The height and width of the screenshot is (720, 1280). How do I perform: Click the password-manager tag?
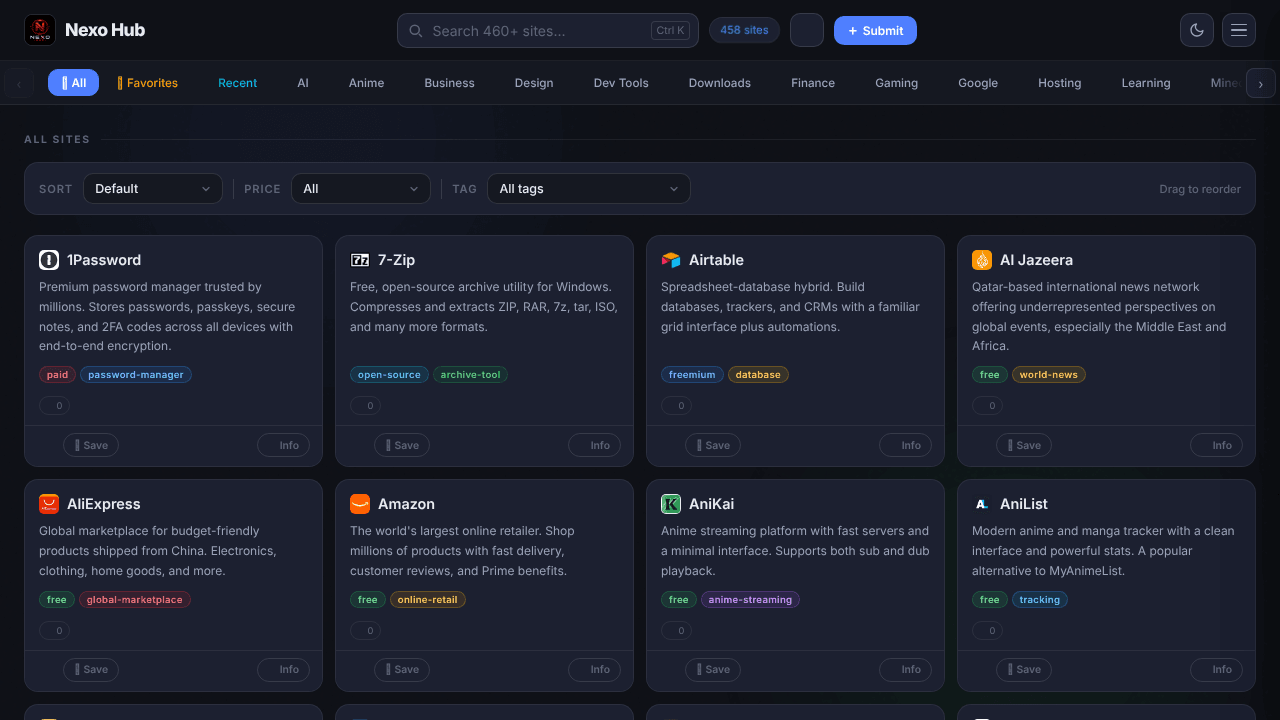[136, 375]
